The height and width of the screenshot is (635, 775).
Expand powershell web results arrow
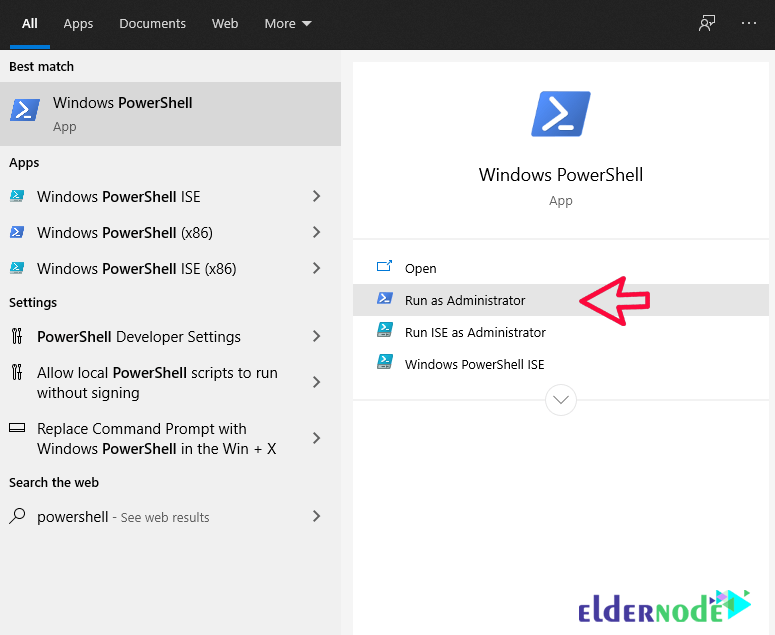(x=317, y=516)
